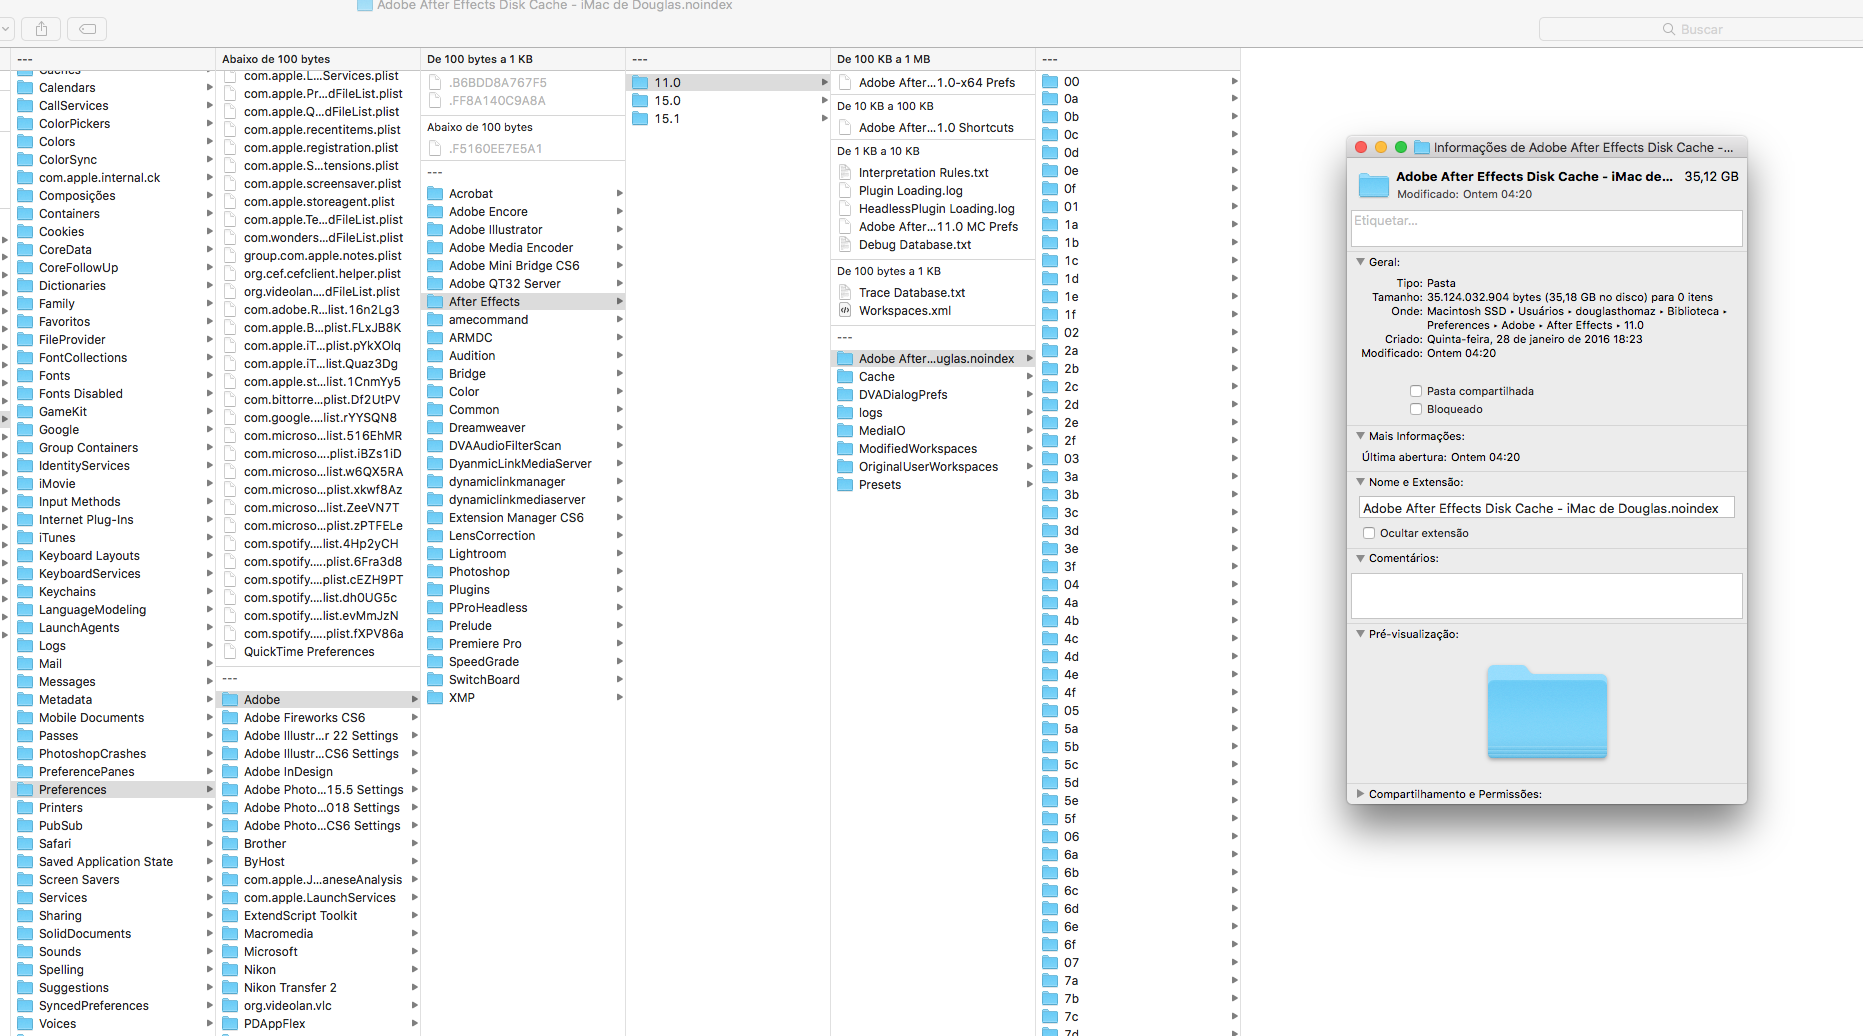Select the Dreamweaver folder
The height and width of the screenshot is (1036, 1863).
tap(522, 428)
